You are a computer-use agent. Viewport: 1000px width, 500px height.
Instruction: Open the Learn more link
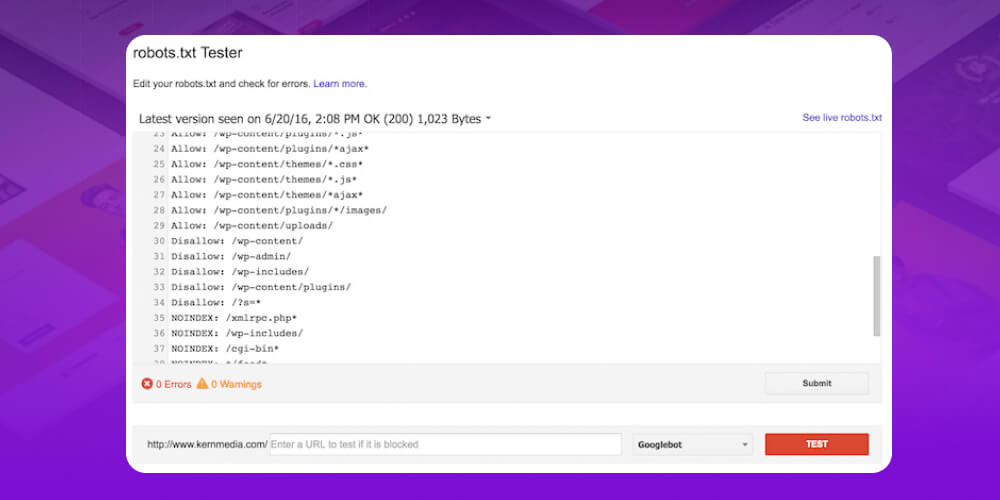coord(340,84)
